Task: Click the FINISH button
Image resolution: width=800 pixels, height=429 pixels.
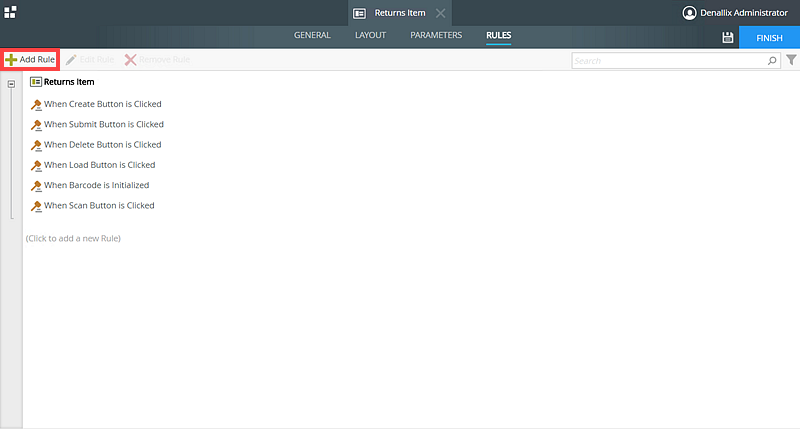Action: (769, 38)
